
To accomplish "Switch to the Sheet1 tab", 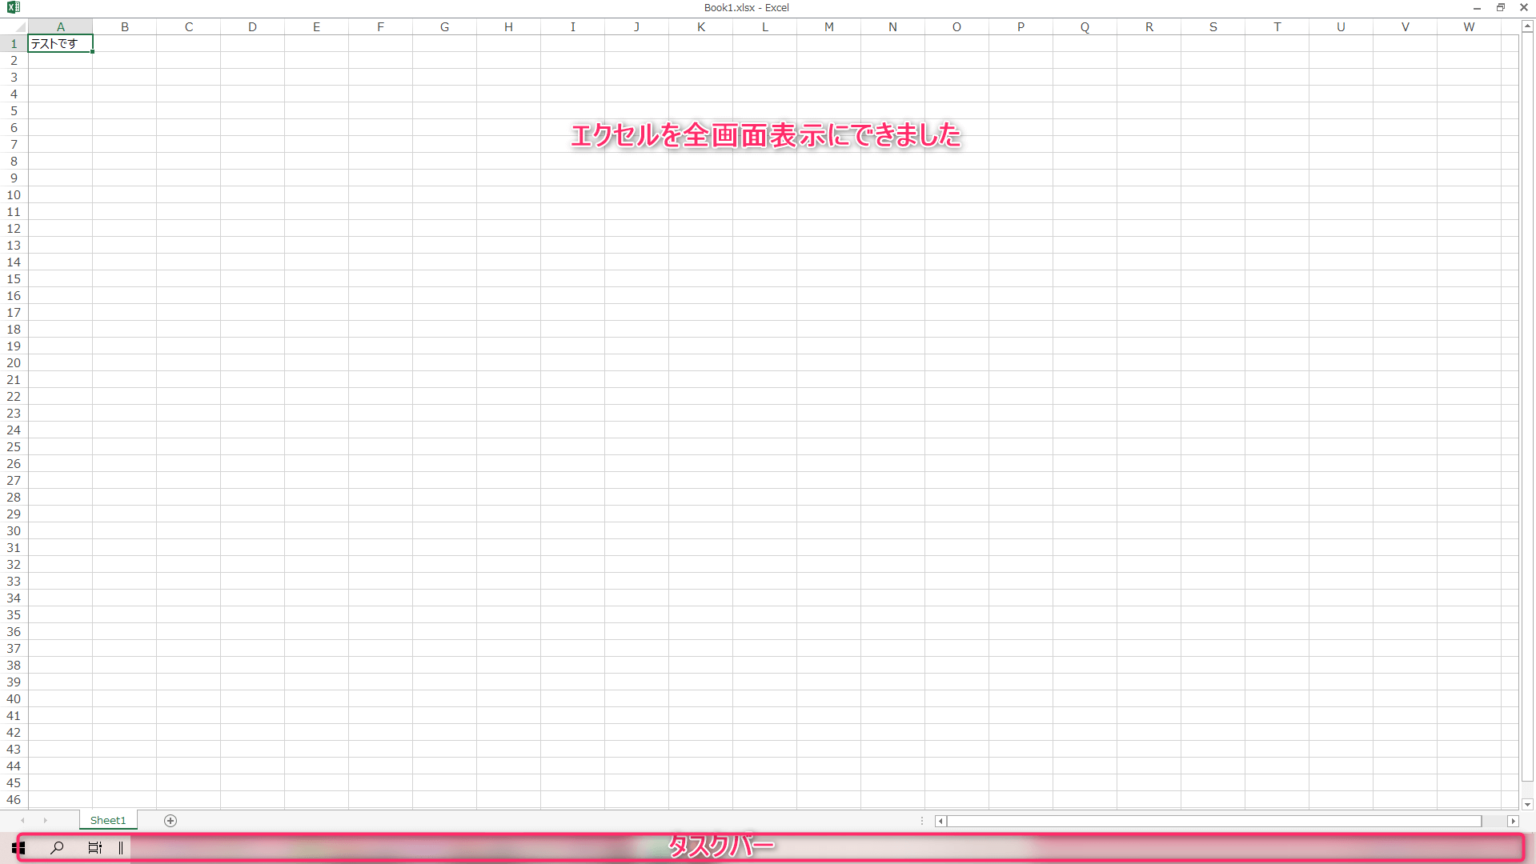I will 108,821.
